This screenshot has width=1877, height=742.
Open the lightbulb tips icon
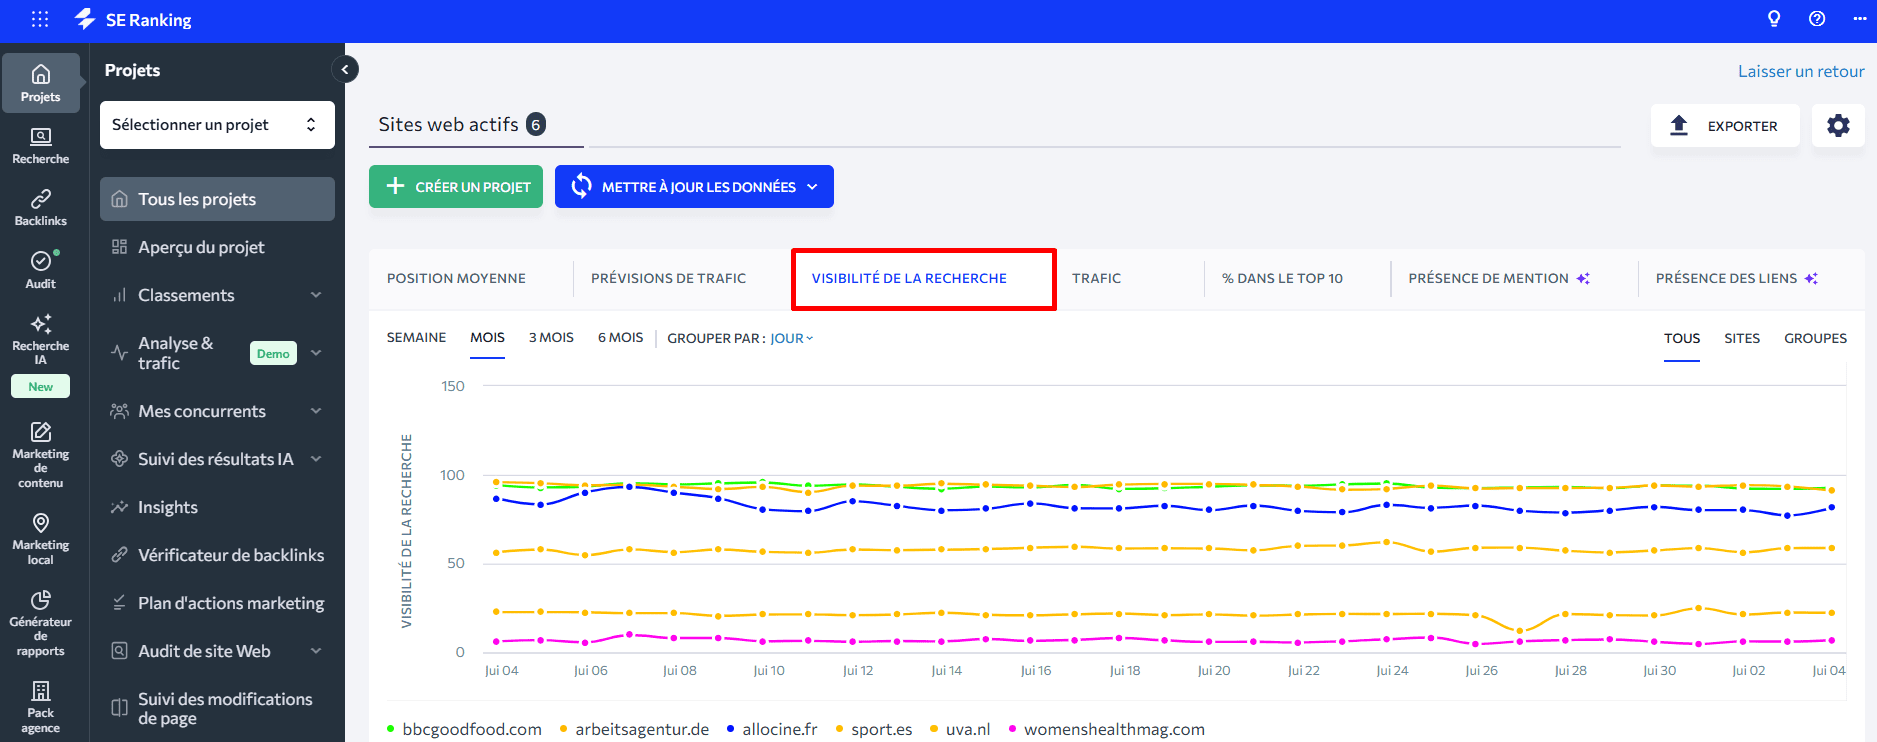coord(1774,19)
